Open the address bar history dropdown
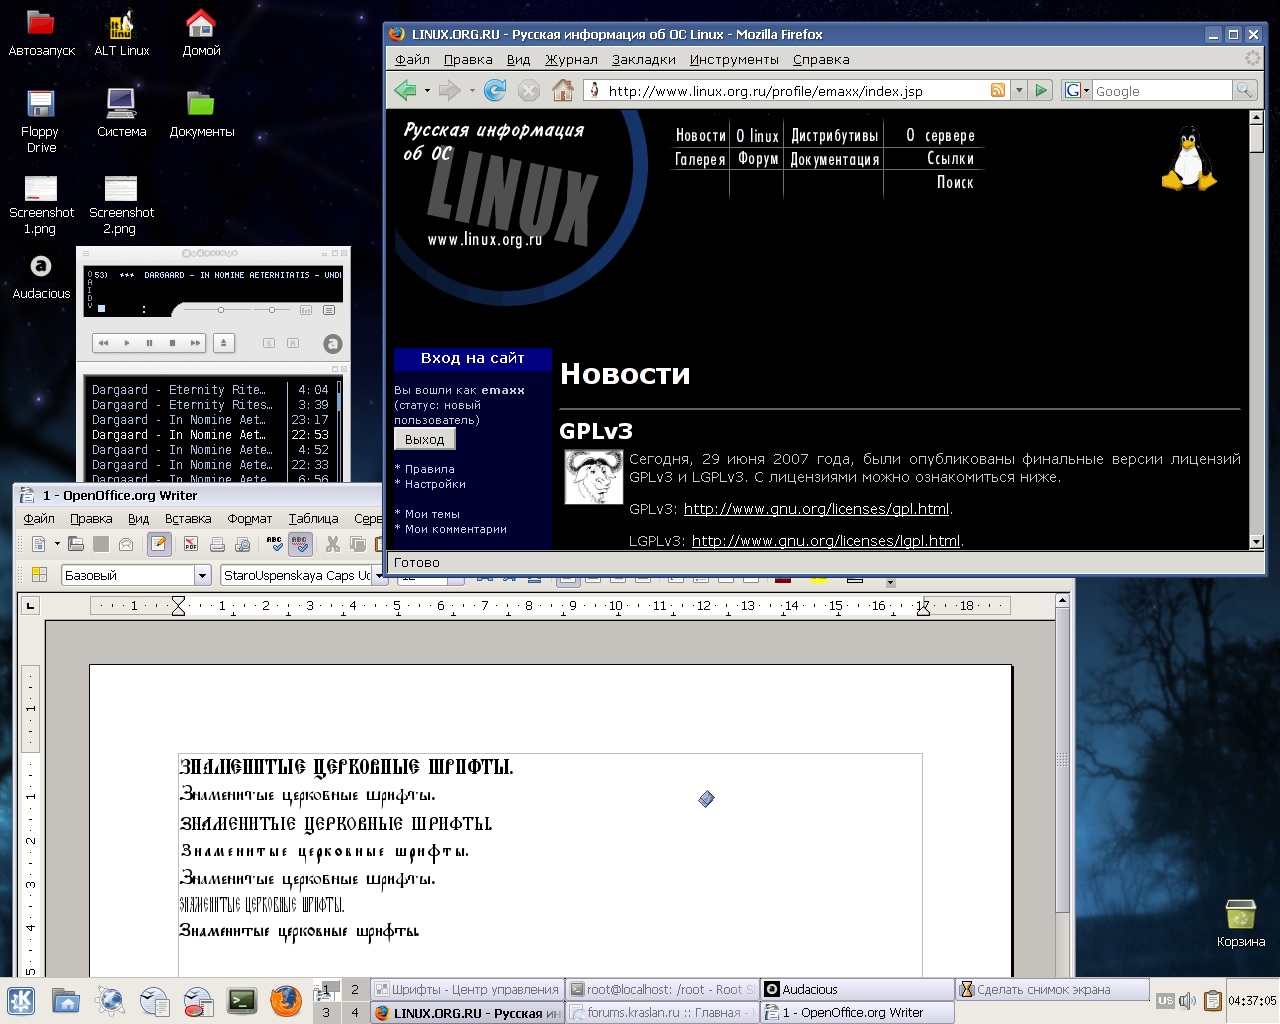This screenshot has width=1280, height=1024. [1019, 90]
